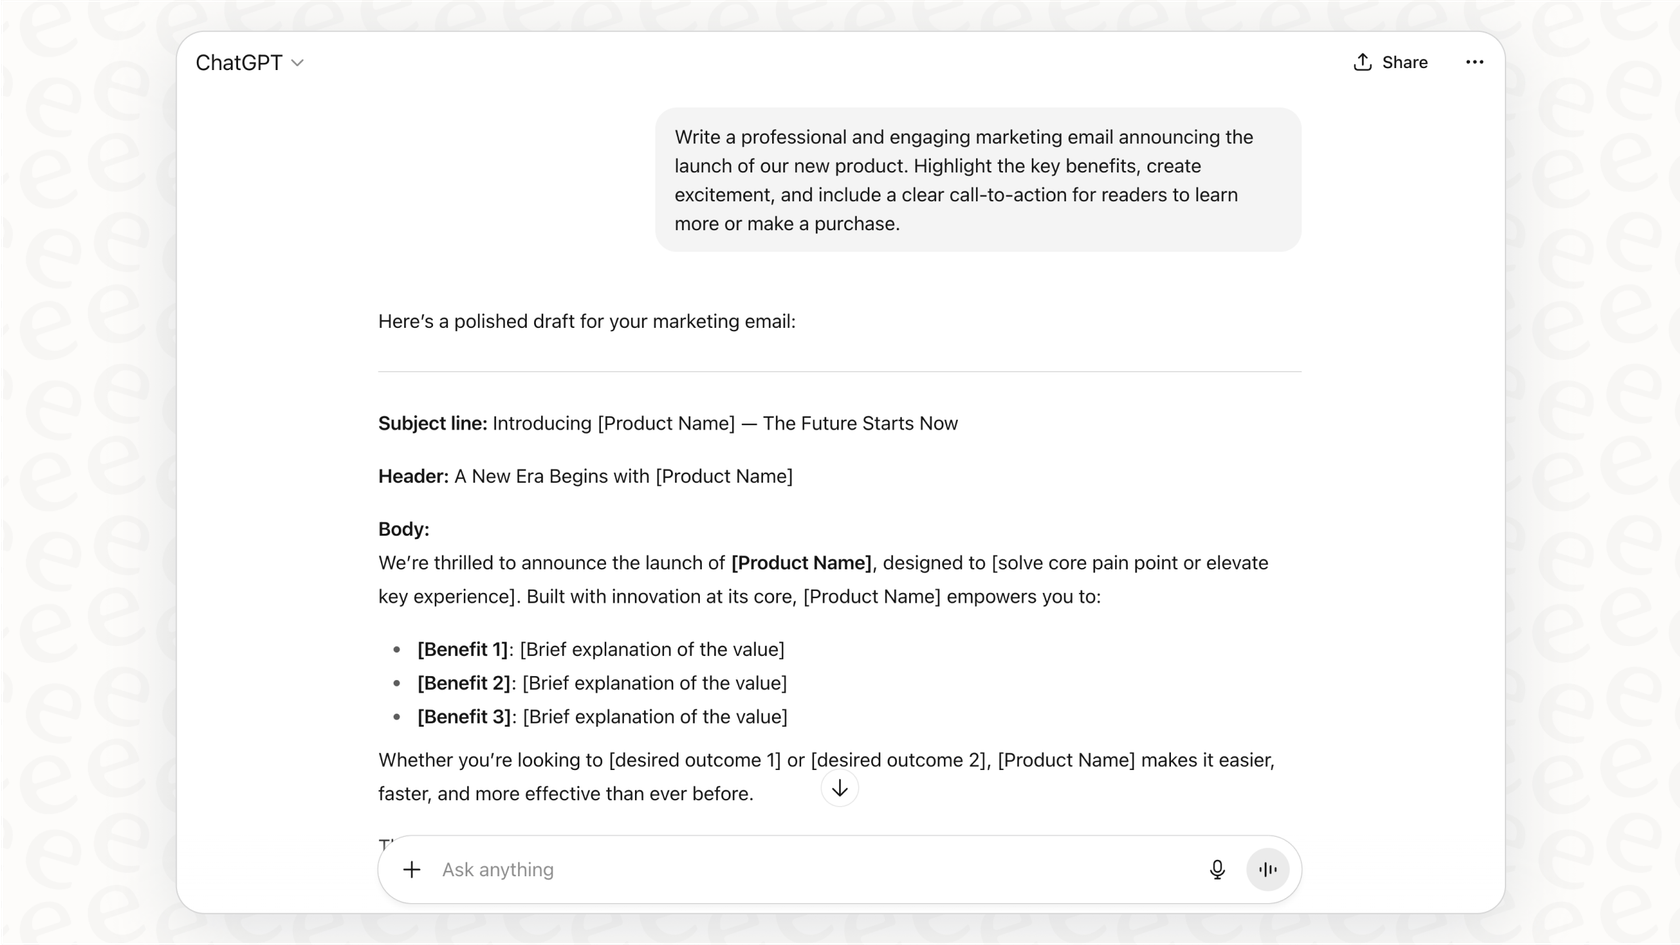Open the three-dot more options menu
This screenshot has height=945, width=1680.
click(1474, 62)
